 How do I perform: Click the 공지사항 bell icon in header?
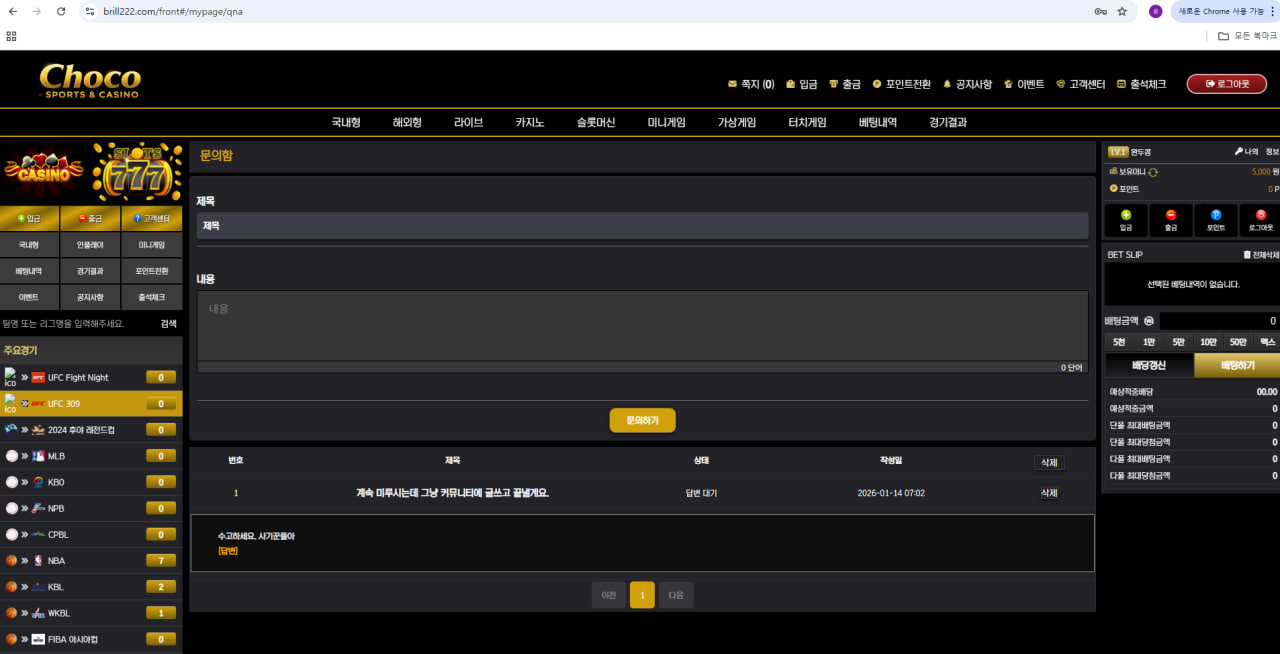pyautogui.click(x=947, y=84)
